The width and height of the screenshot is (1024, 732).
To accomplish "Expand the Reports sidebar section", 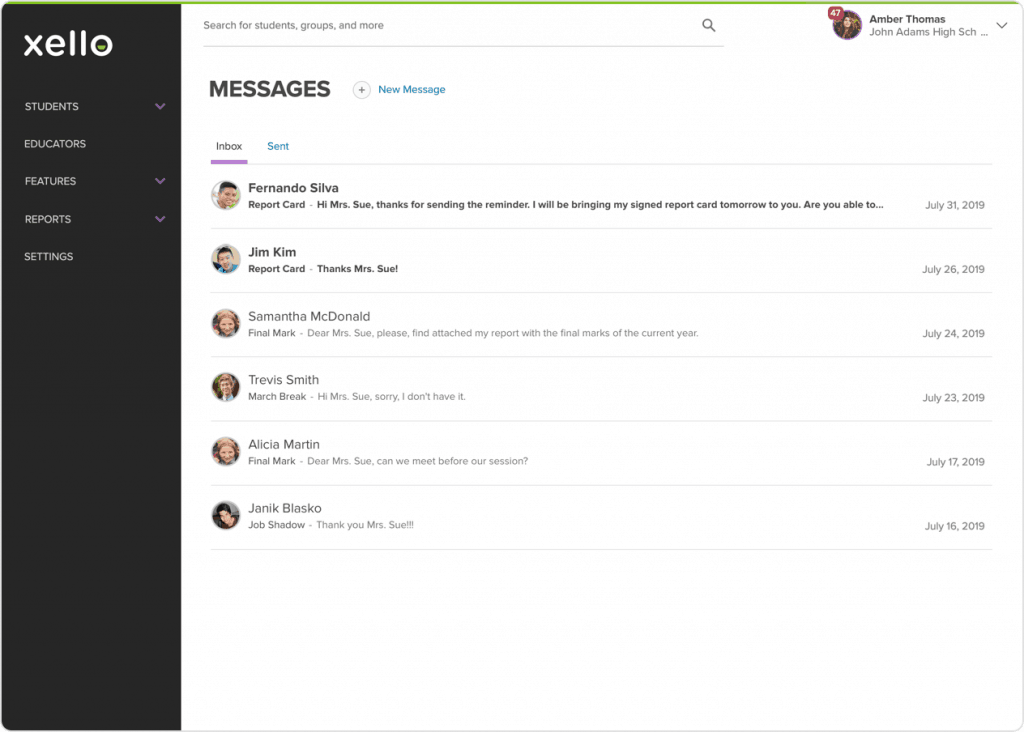I will 159,219.
